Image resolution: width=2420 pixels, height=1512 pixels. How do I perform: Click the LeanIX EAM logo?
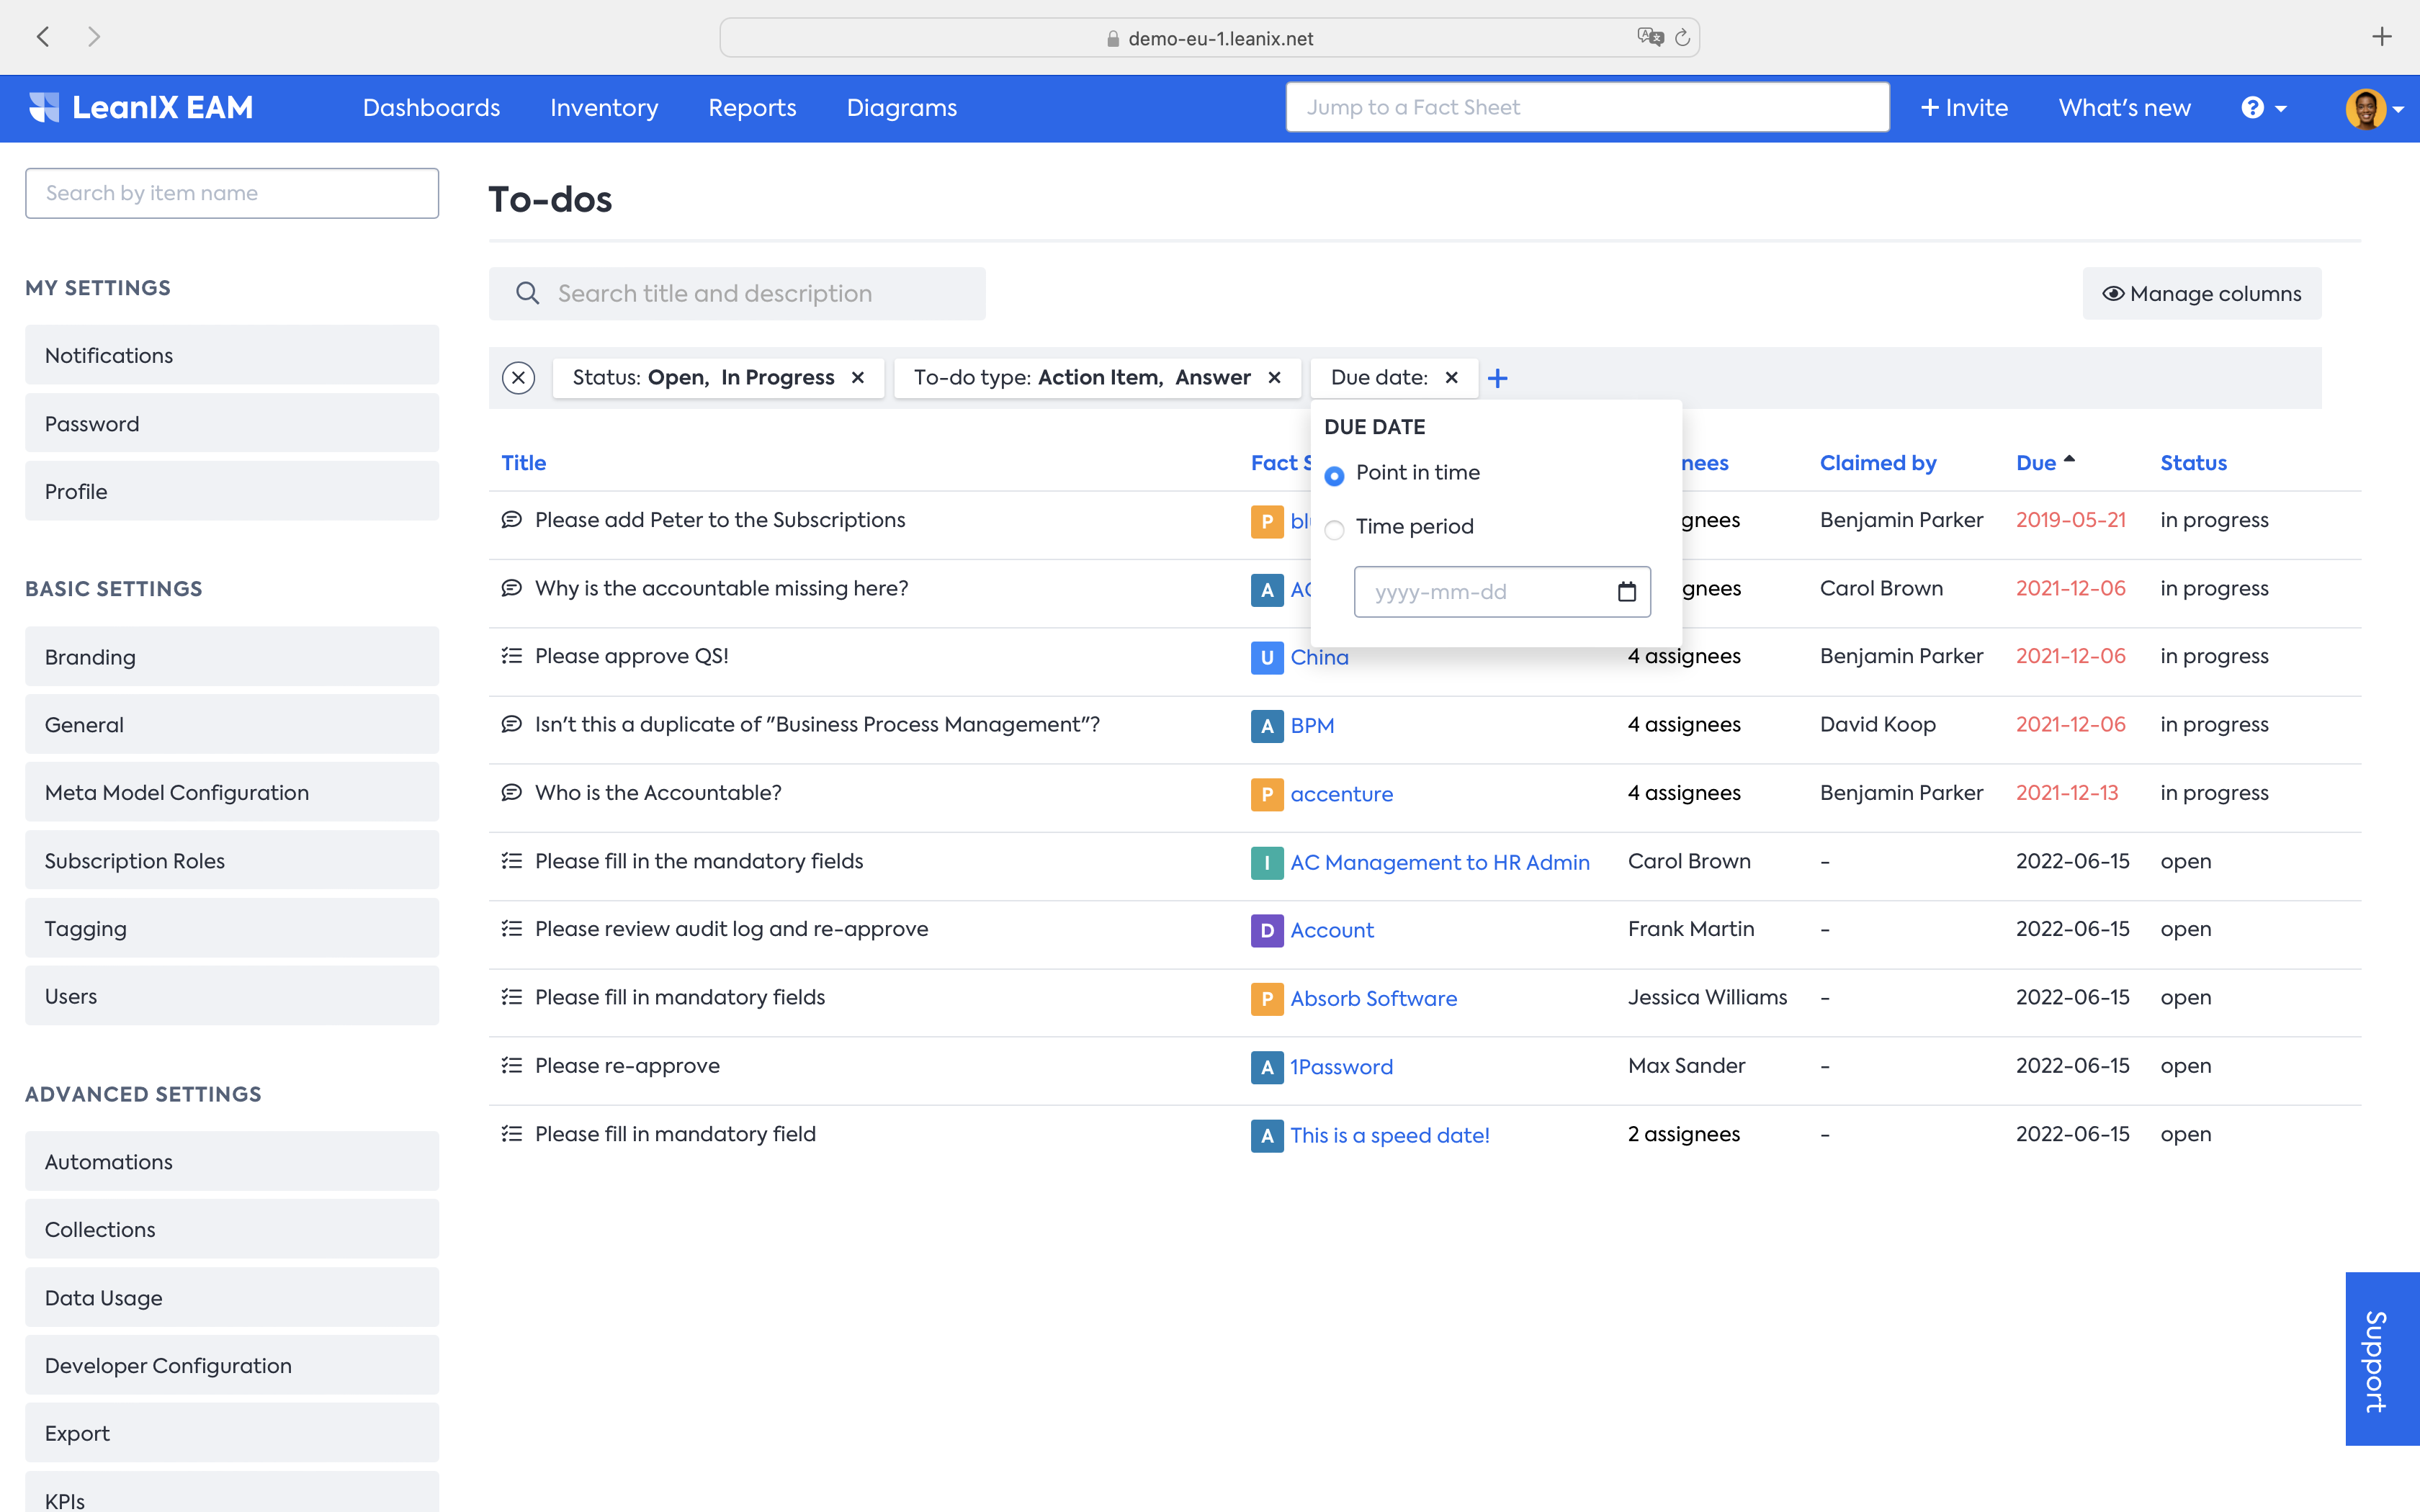coord(141,107)
